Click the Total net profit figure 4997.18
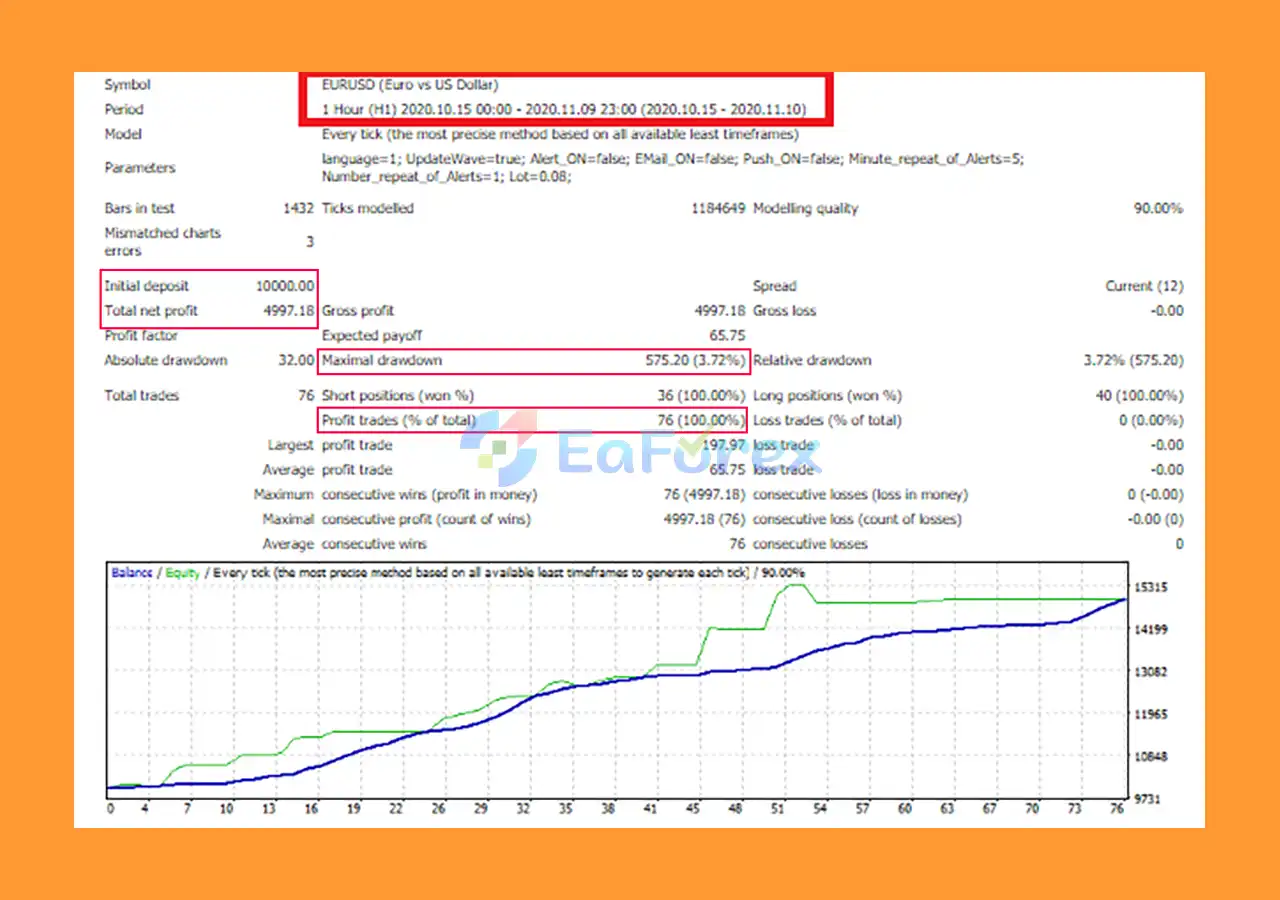 pyautogui.click(x=288, y=310)
